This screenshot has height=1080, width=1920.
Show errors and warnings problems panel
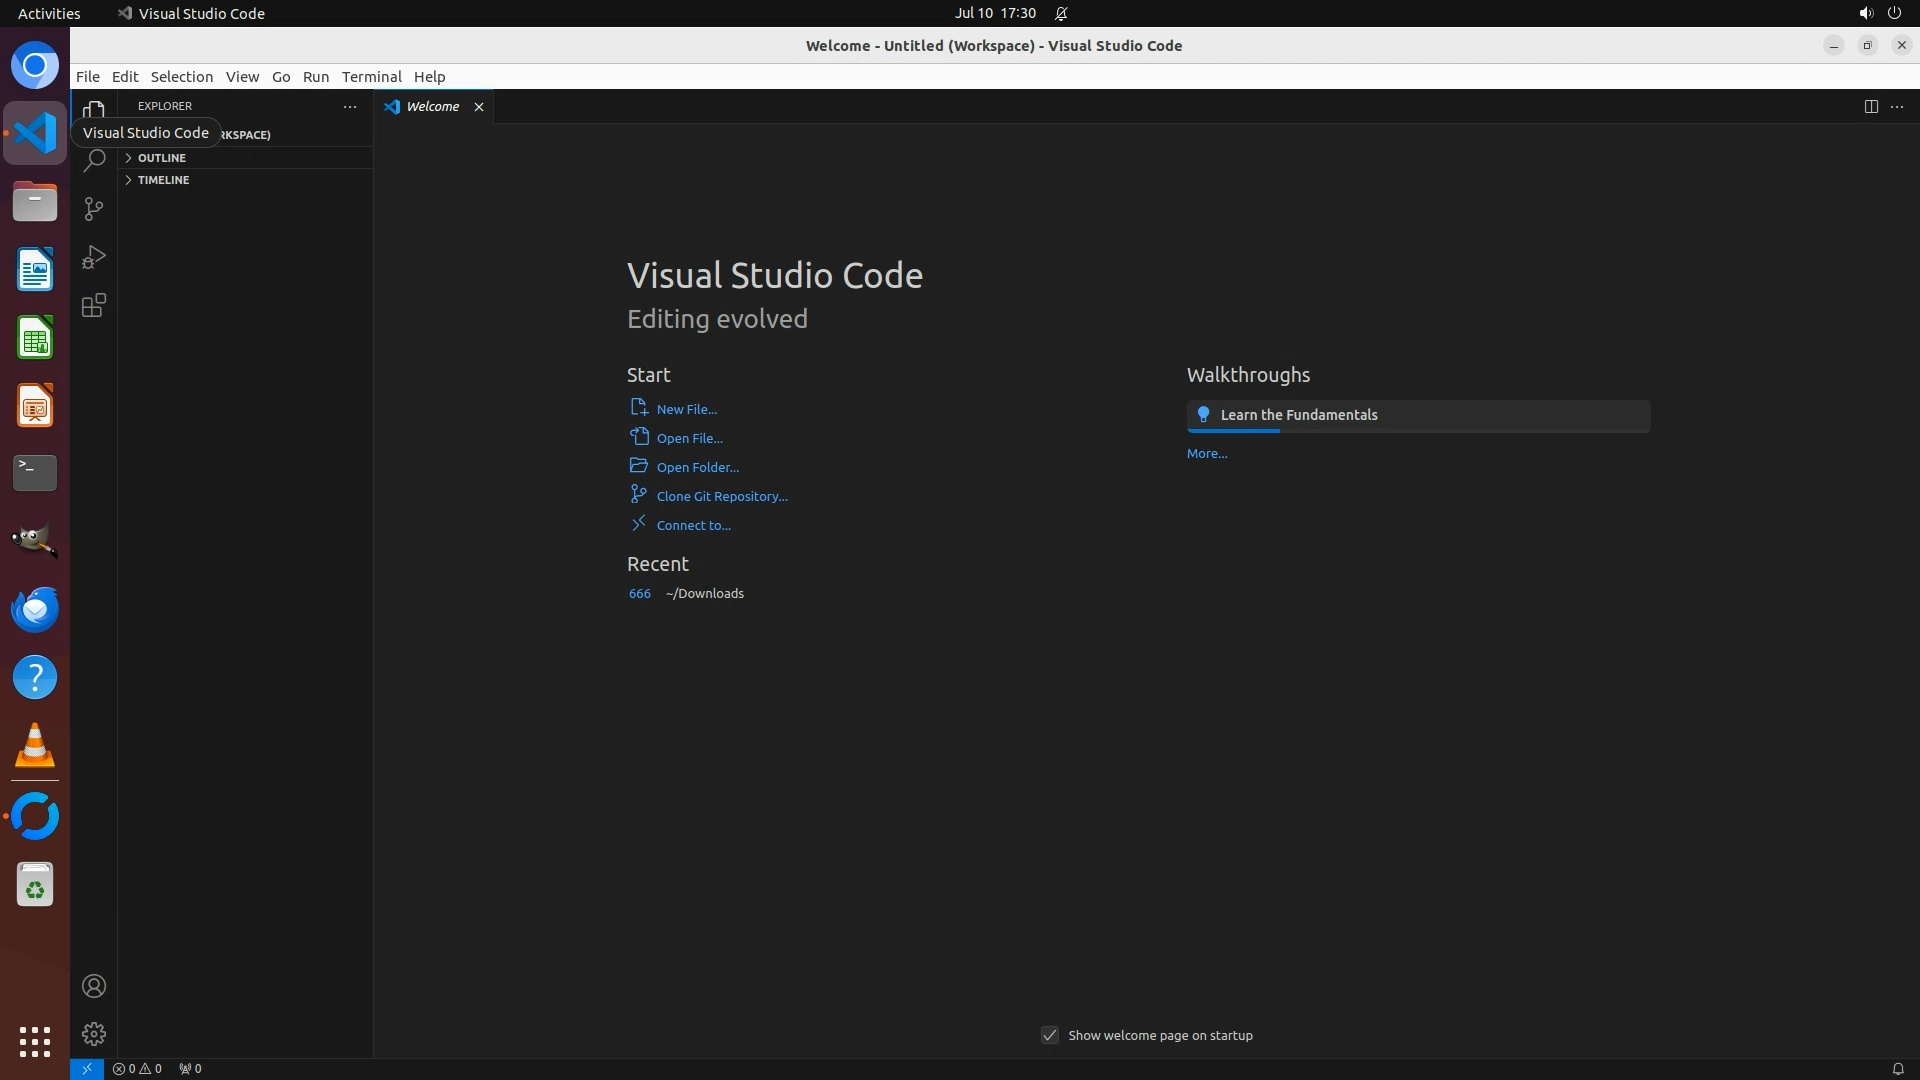point(137,1068)
